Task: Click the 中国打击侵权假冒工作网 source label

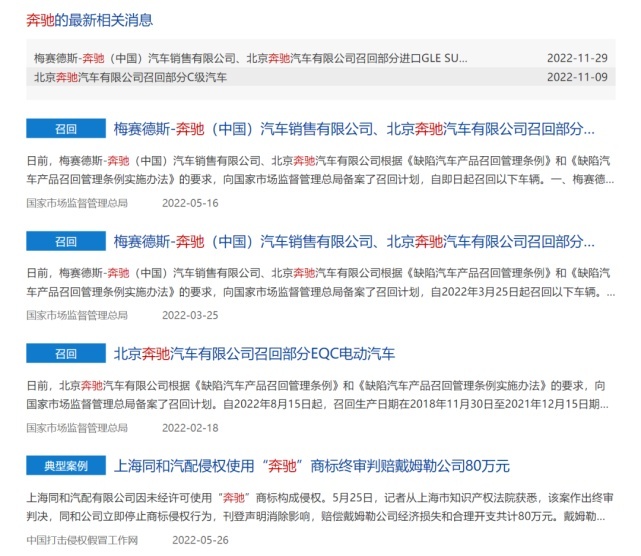Action: (x=82, y=540)
